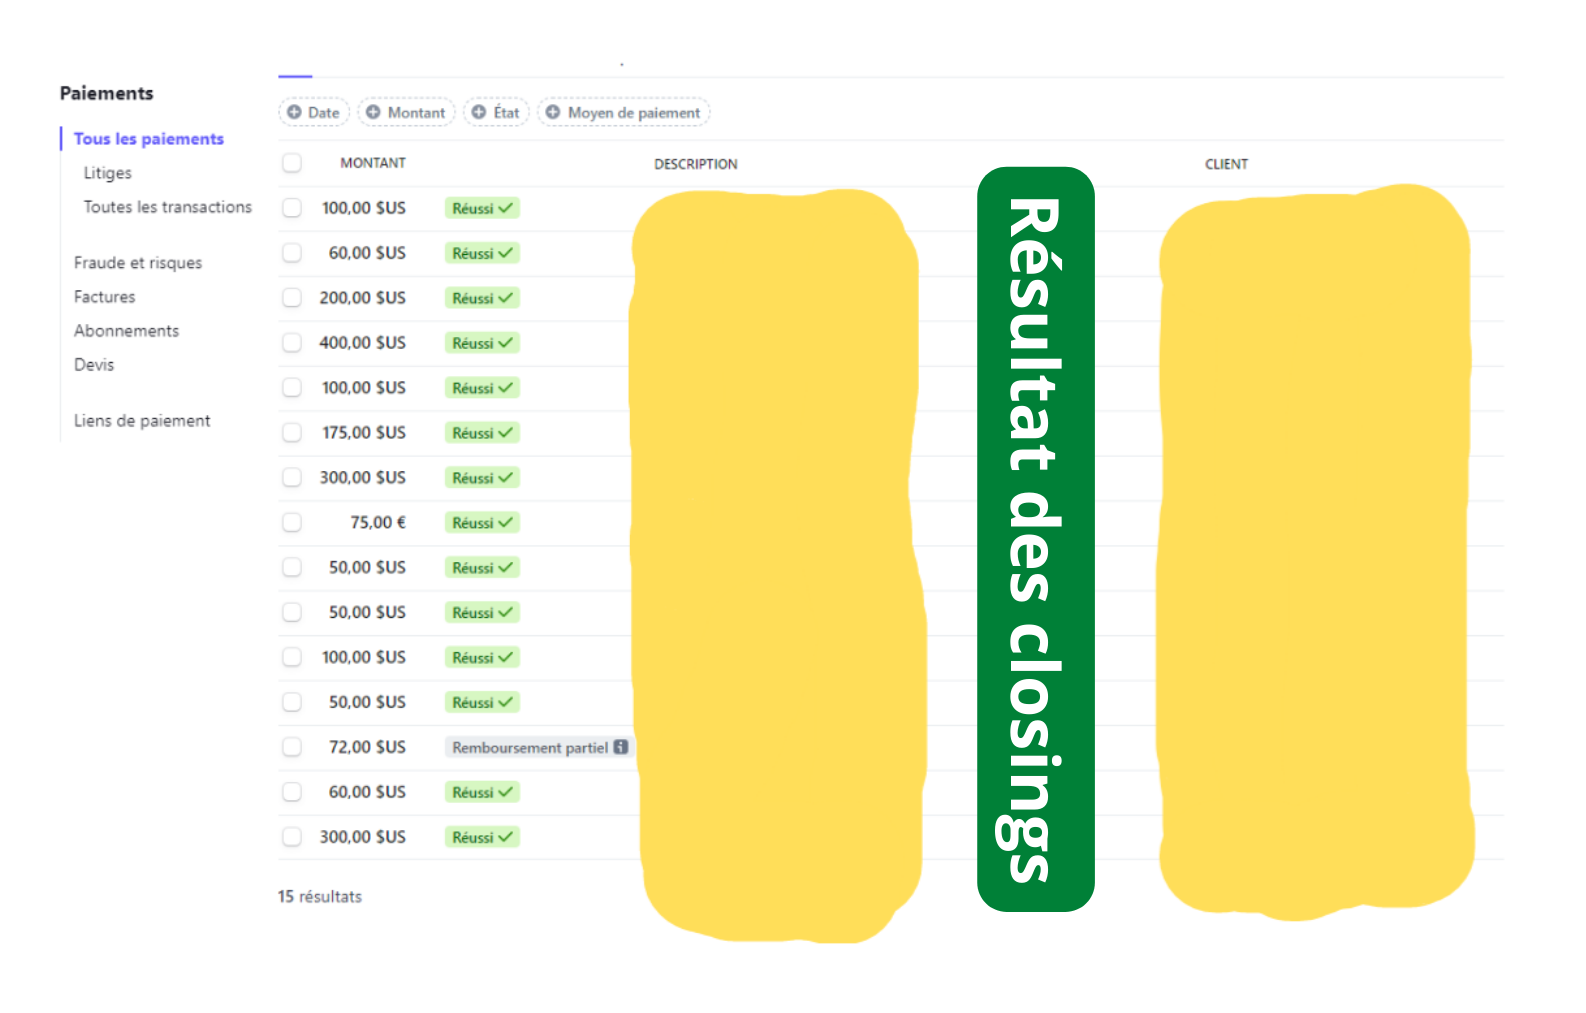Click Réussi badge in the 400,00 $US row
The height and width of the screenshot is (1013, 1586).
pos(482,343)
